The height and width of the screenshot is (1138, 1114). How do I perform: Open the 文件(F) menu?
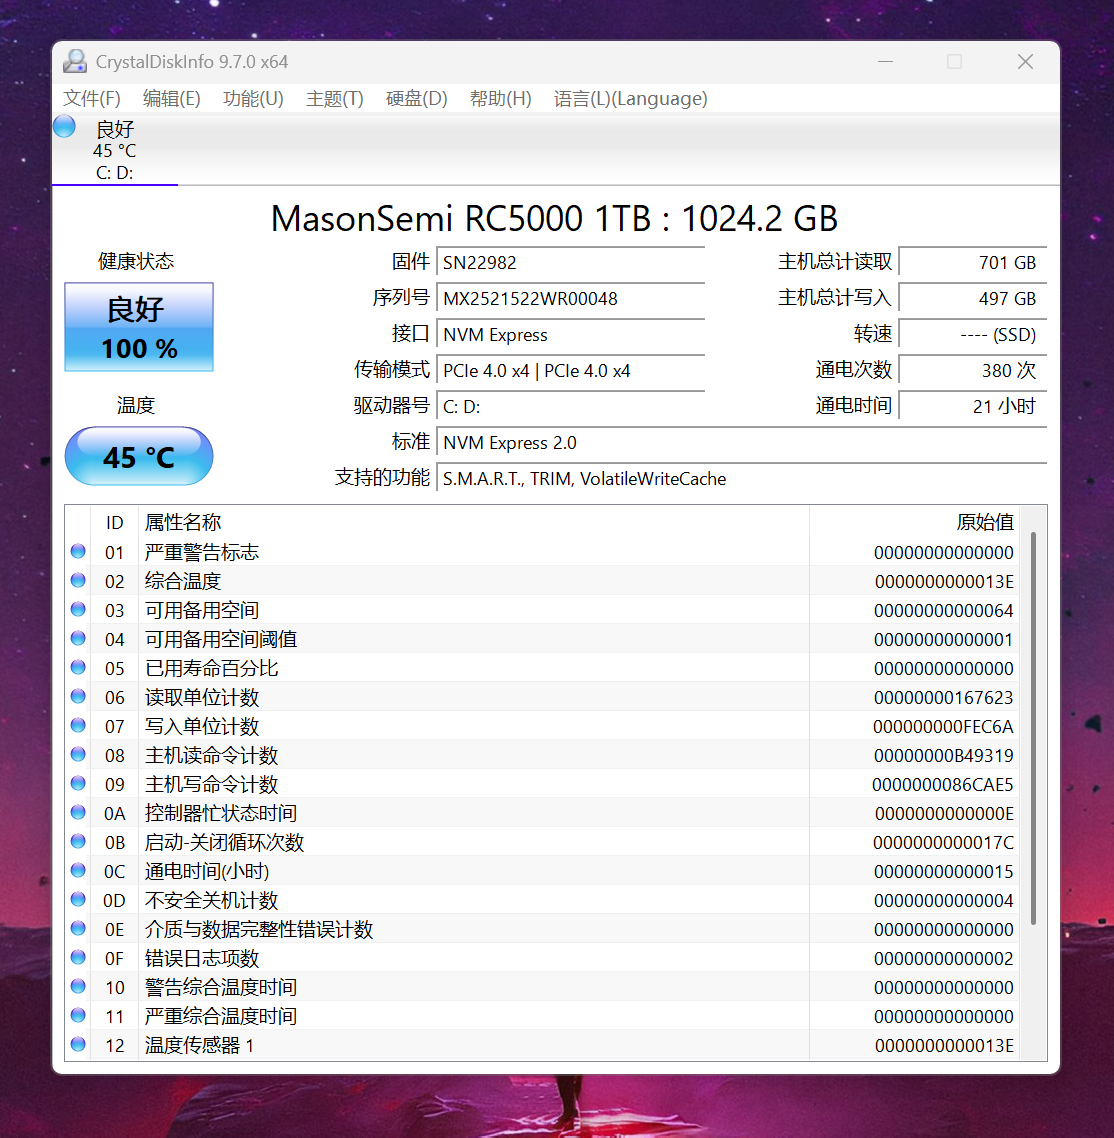click(91, 99)
